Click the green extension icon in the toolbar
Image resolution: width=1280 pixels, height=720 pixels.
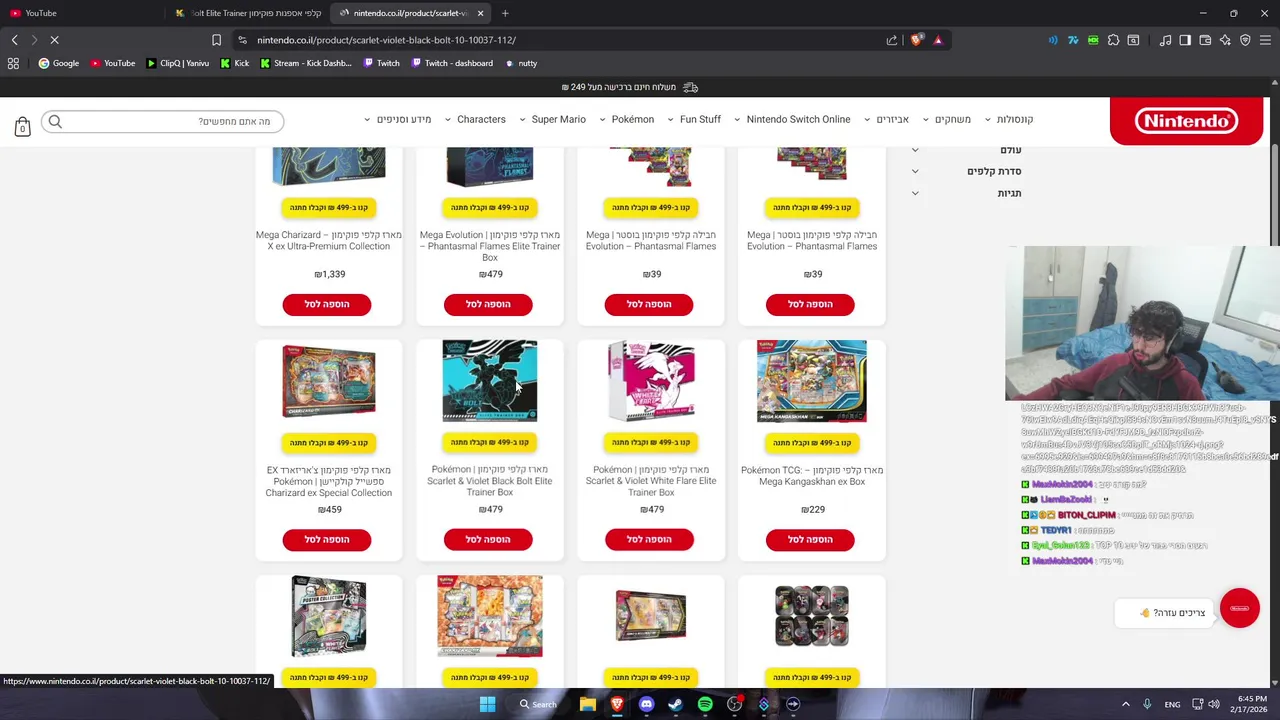click(1093, 40)
